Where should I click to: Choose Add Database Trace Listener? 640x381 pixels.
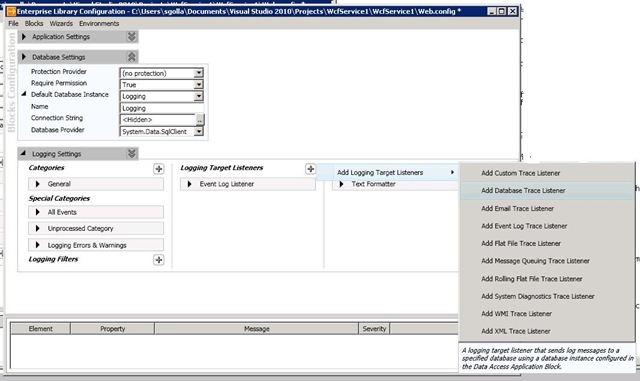[547, 191]
